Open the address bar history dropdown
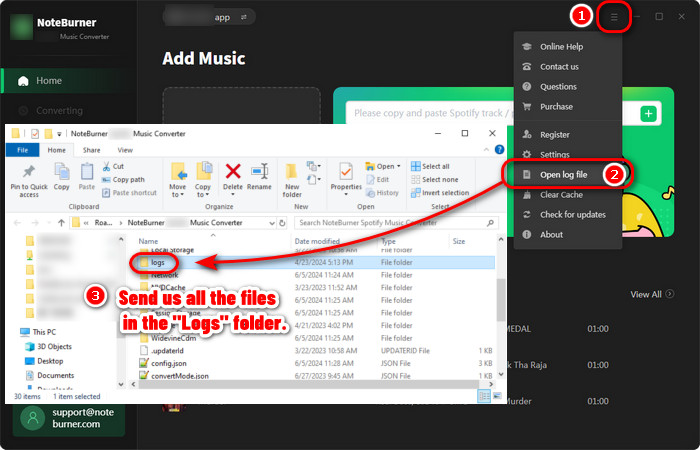 [x=271, y=223]
